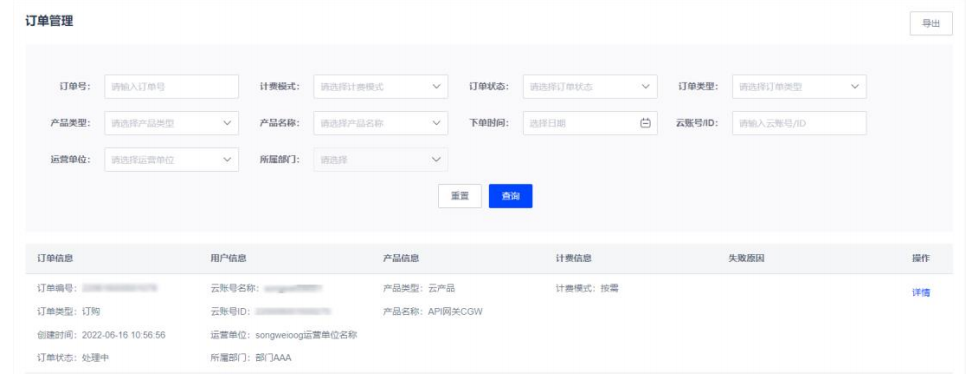Image resolution: width=977 pixels, height=384 pixels.
Task: Click the 失败原因 column header
Action: point(746,258)
